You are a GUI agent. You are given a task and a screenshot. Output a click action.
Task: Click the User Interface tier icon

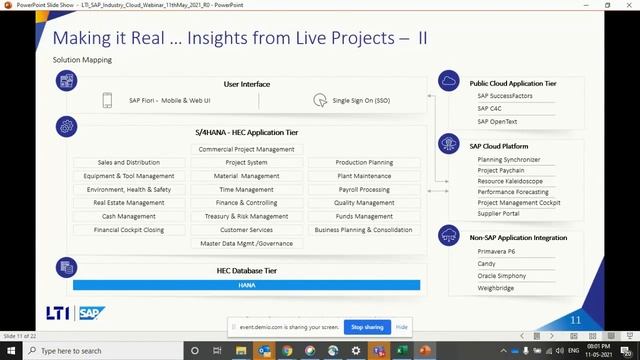point(67,80)
